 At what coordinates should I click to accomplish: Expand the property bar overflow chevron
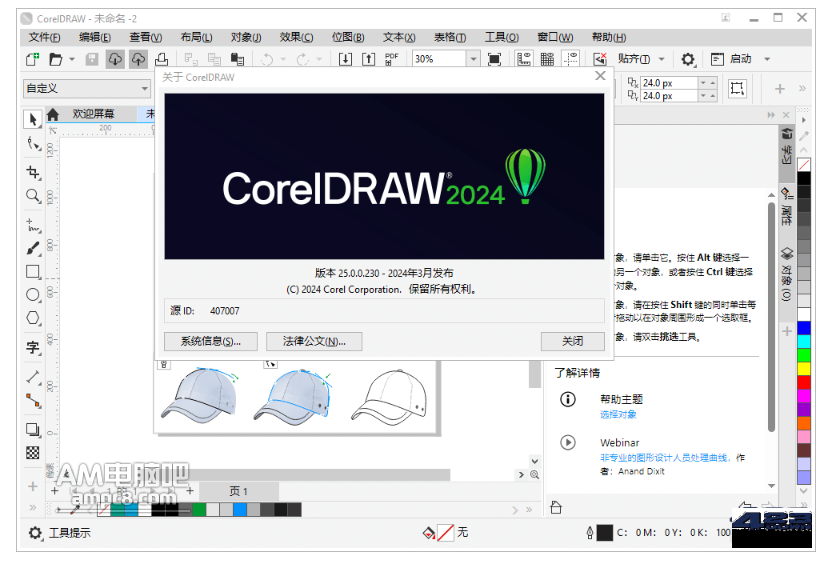coord(802,88)
